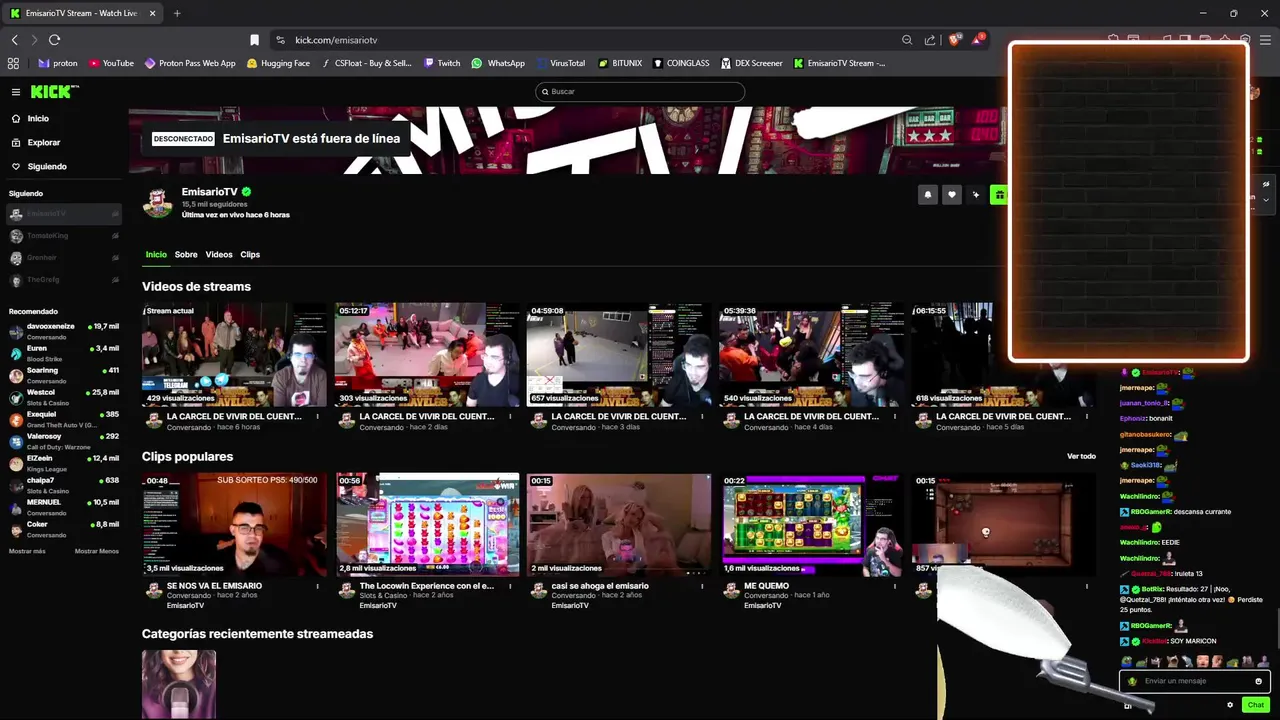Switch to the Sobre tab
The width and height of the screenshot is (1280, 720).
(186, 254)
